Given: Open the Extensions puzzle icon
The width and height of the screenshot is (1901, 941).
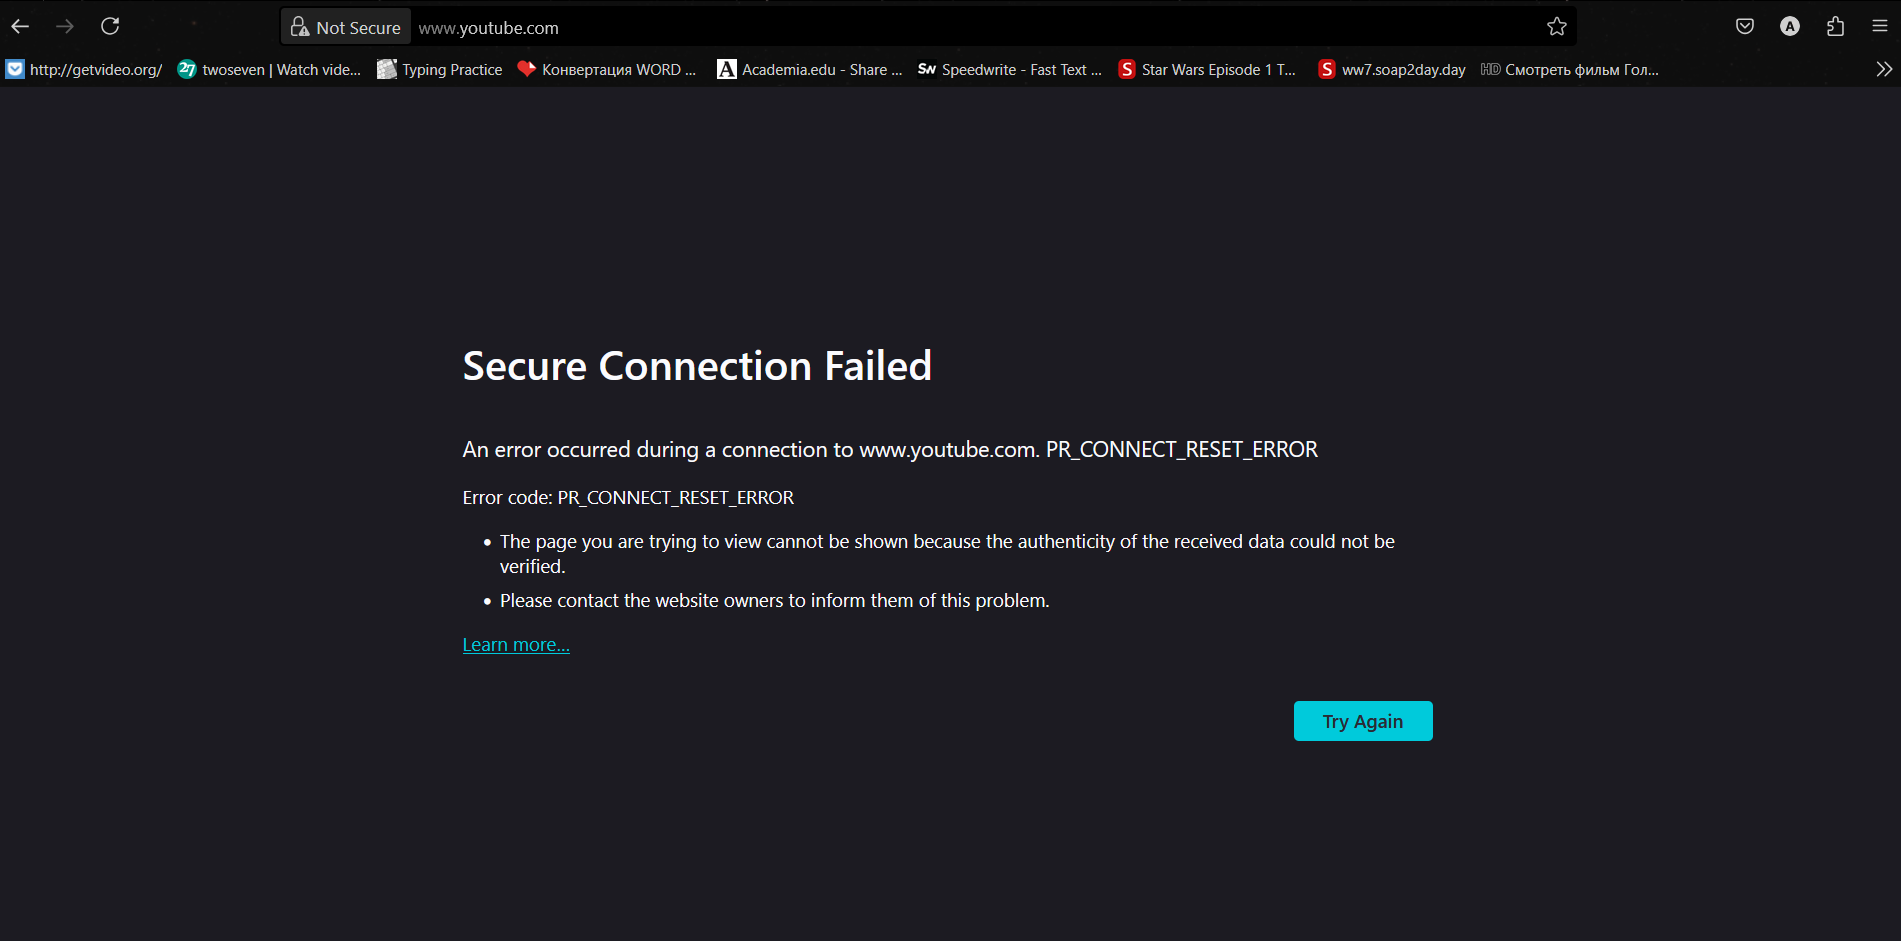Looking at the screenshot, I should tap(1835, 27).
